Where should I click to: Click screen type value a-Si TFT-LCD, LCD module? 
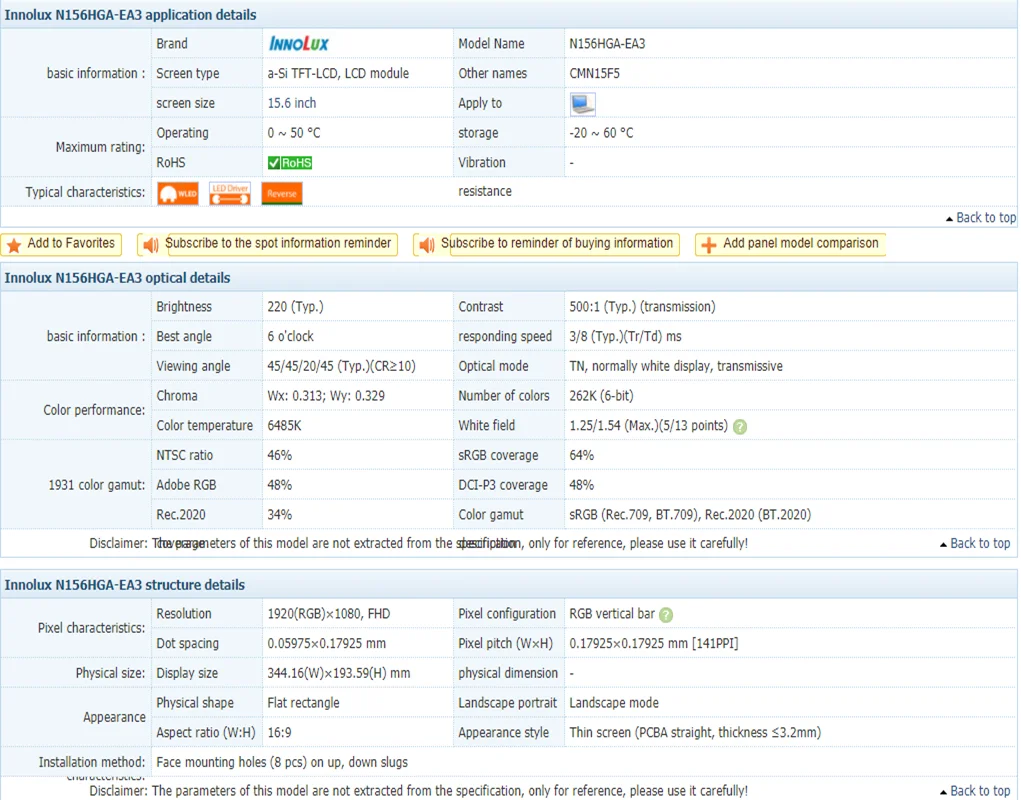338,74
